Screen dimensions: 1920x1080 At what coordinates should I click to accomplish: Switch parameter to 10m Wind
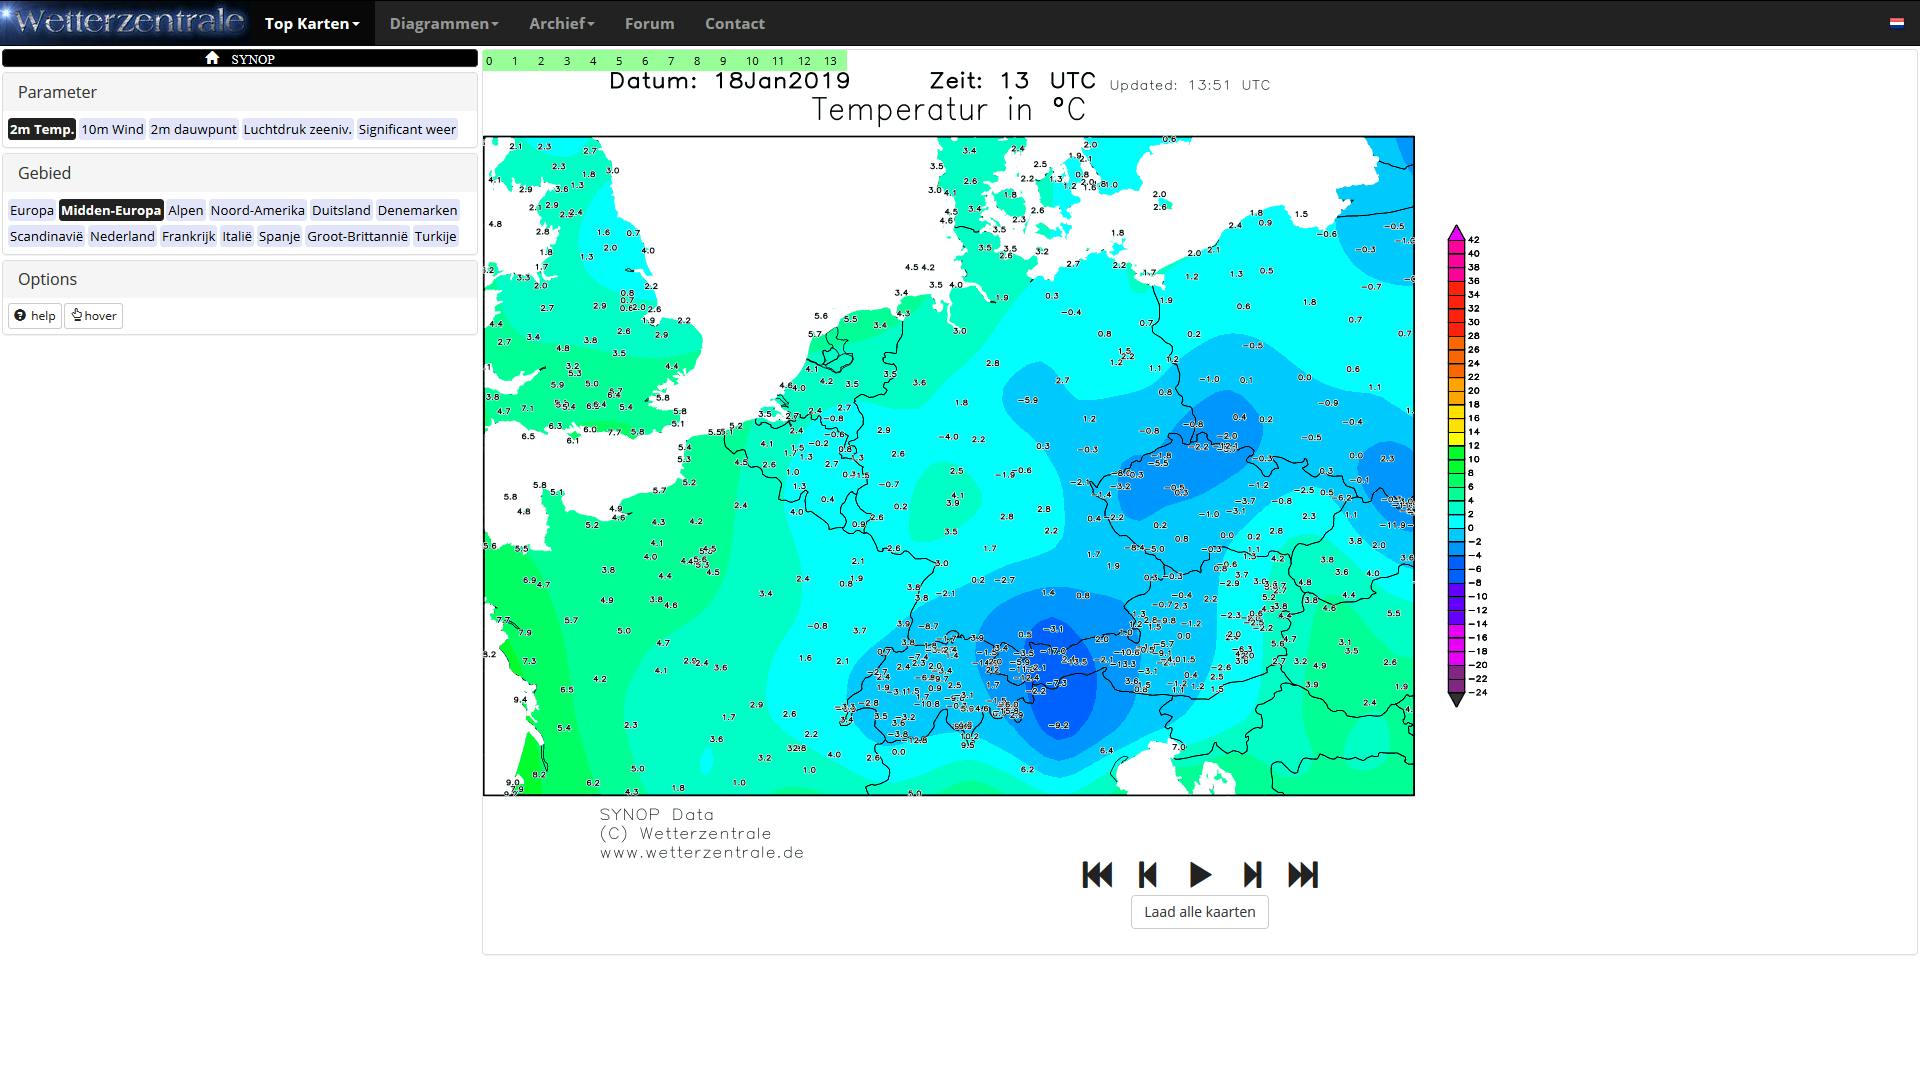(x=110, y=129)
